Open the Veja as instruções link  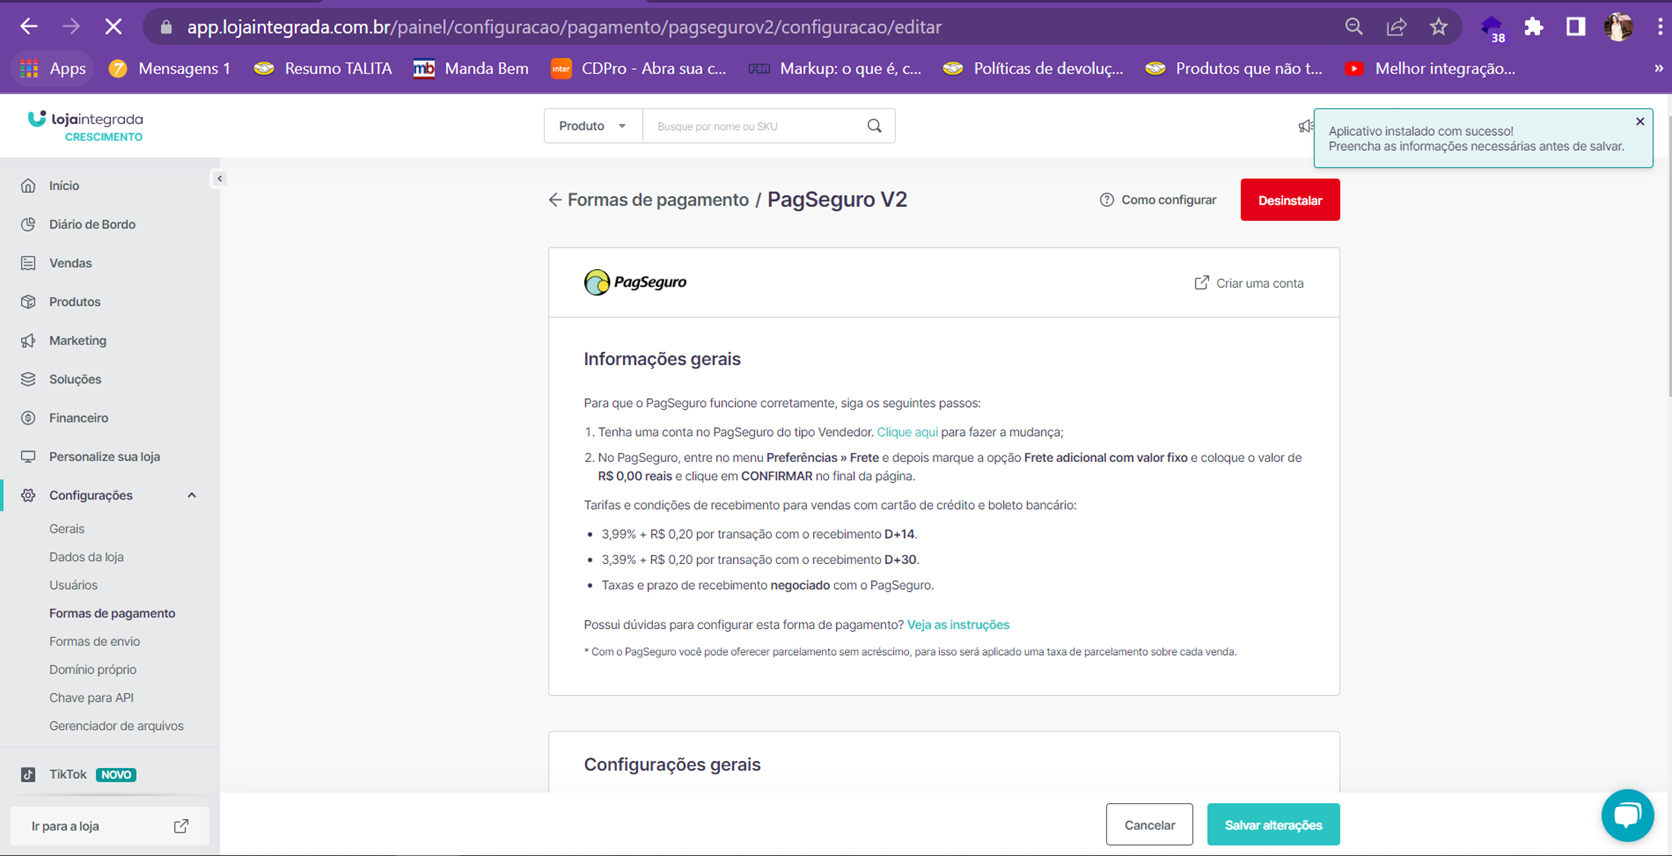(x=958, y=625)
